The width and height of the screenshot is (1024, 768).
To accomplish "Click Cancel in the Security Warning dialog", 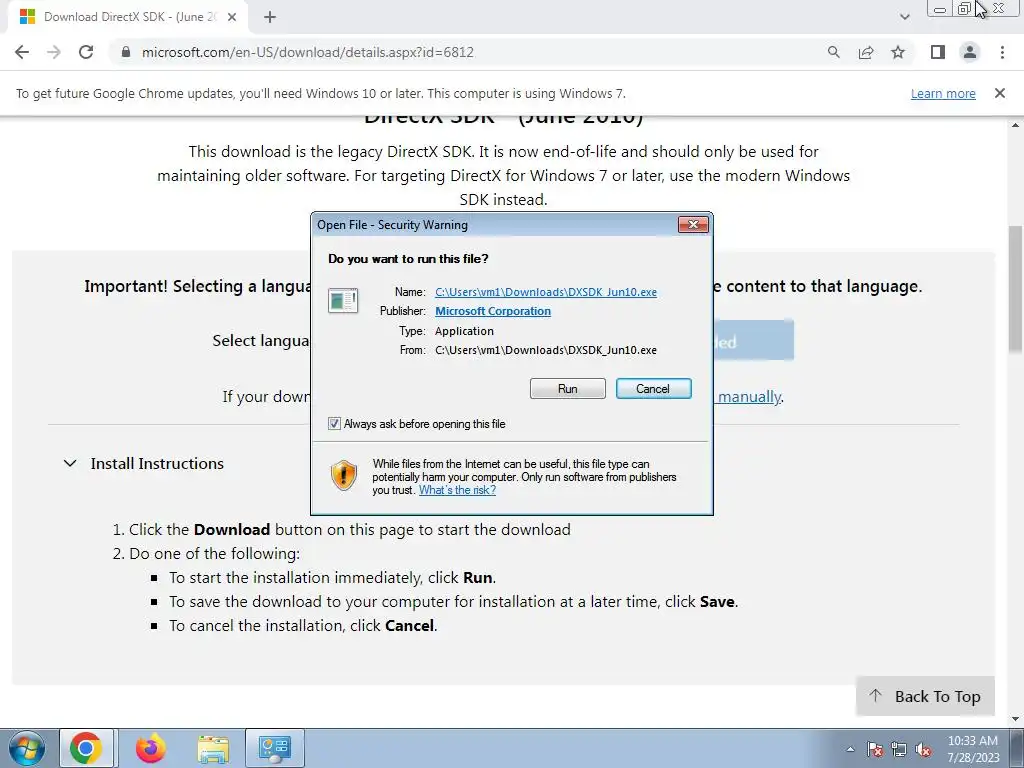I will (653, 389).
